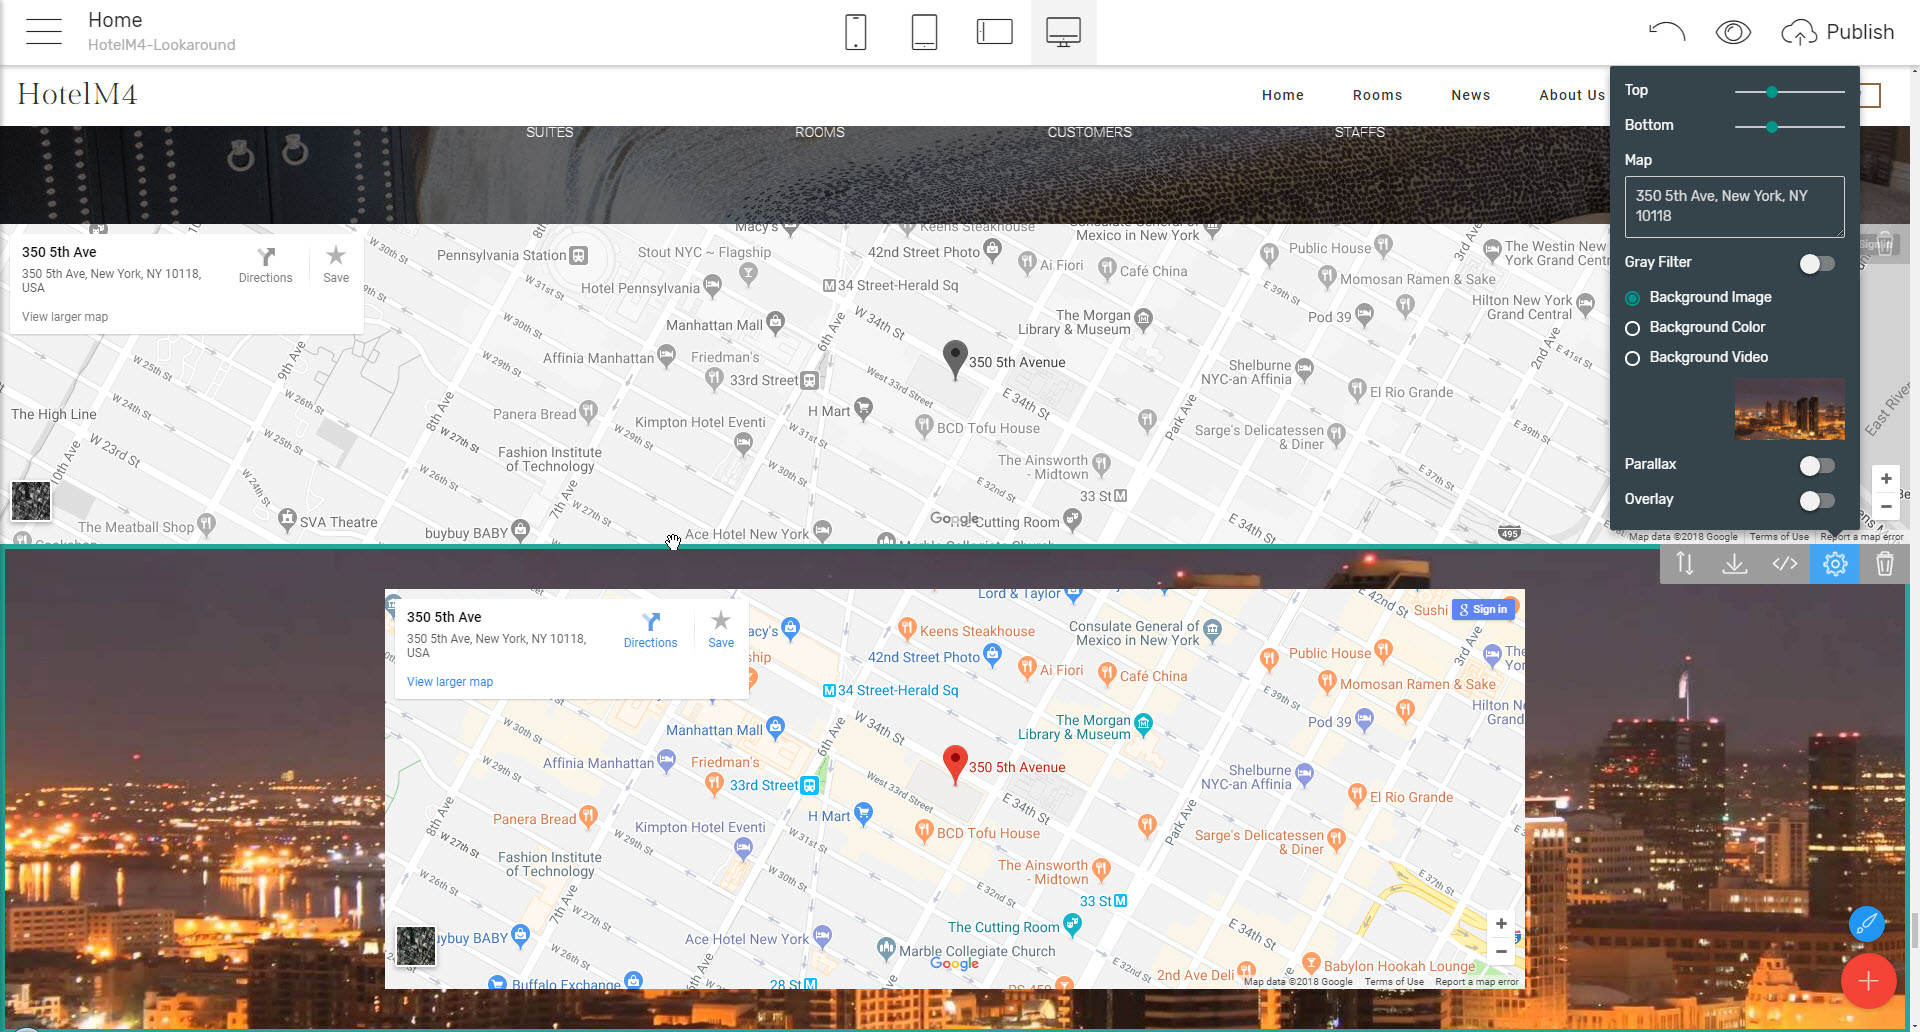Click satellite view thumbnail in upper map
This screenshot has height=1032, width=1920.
click(31, 501)
